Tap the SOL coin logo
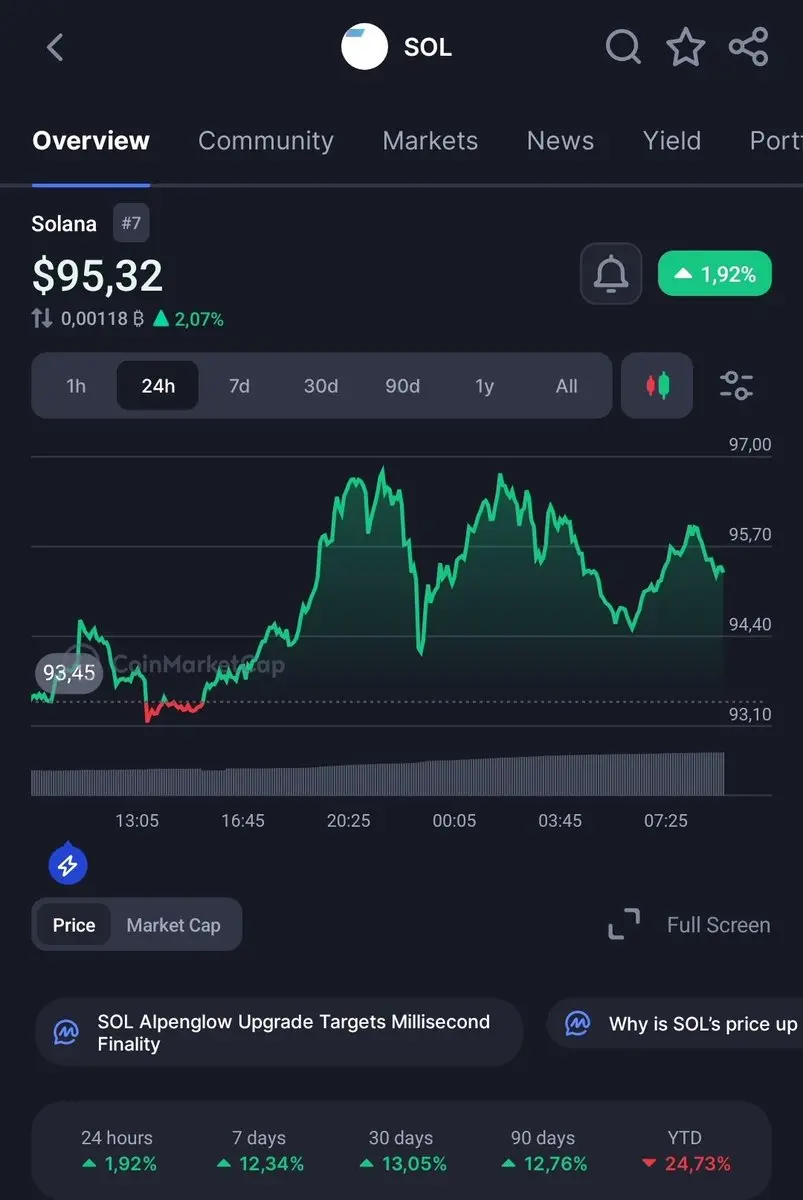The image size is (803, 1200). pos(364,47)
